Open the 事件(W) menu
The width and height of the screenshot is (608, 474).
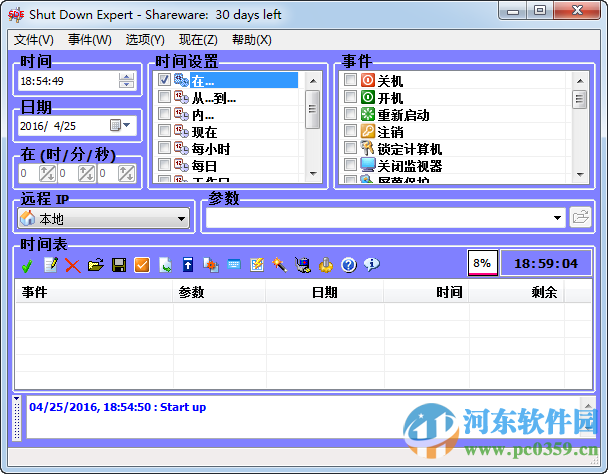[x=90, y=40]
